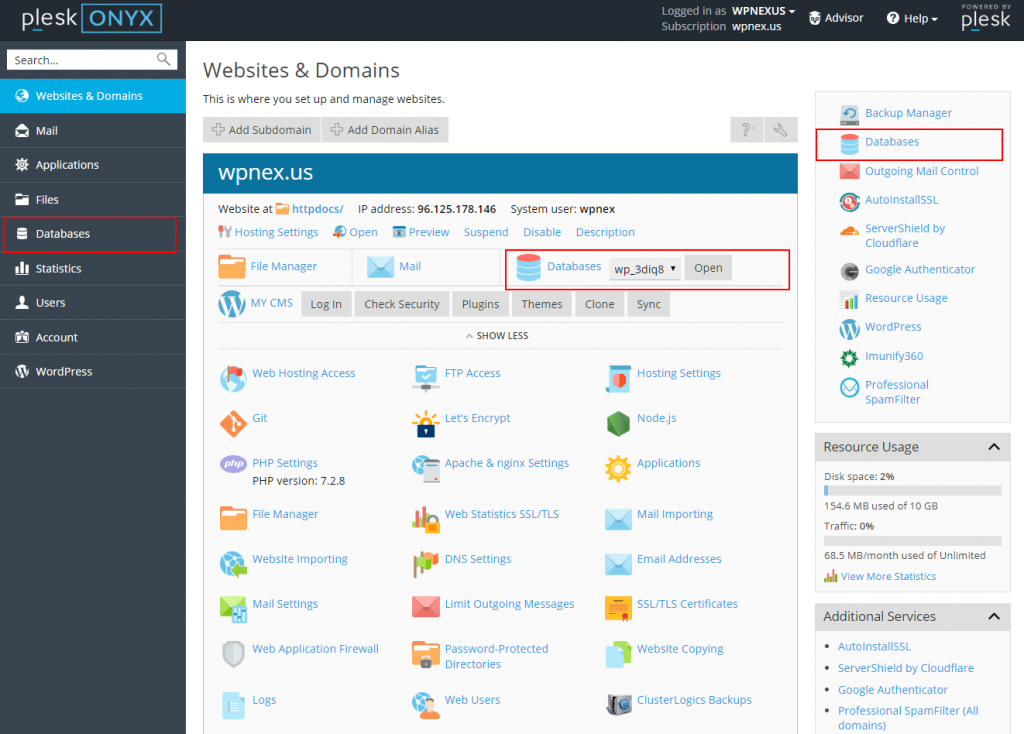
Task: Click the DNS Settings flag icon
Action: click(425, 564)
